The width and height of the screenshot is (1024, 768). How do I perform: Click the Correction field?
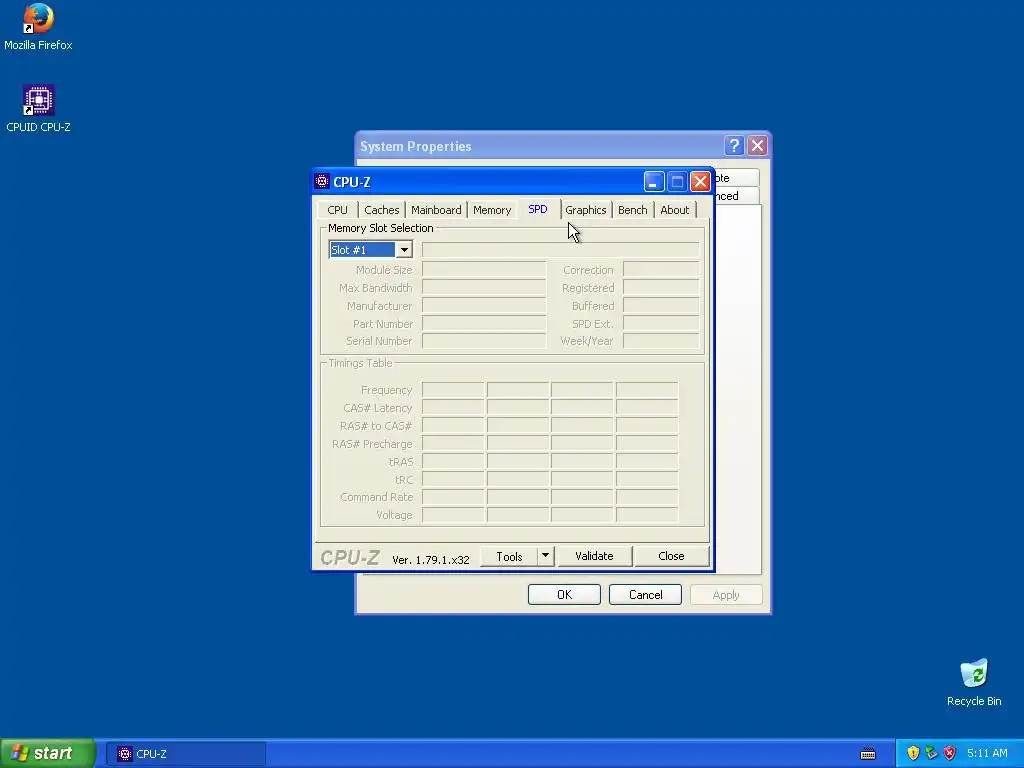click(x=661, y=269)
